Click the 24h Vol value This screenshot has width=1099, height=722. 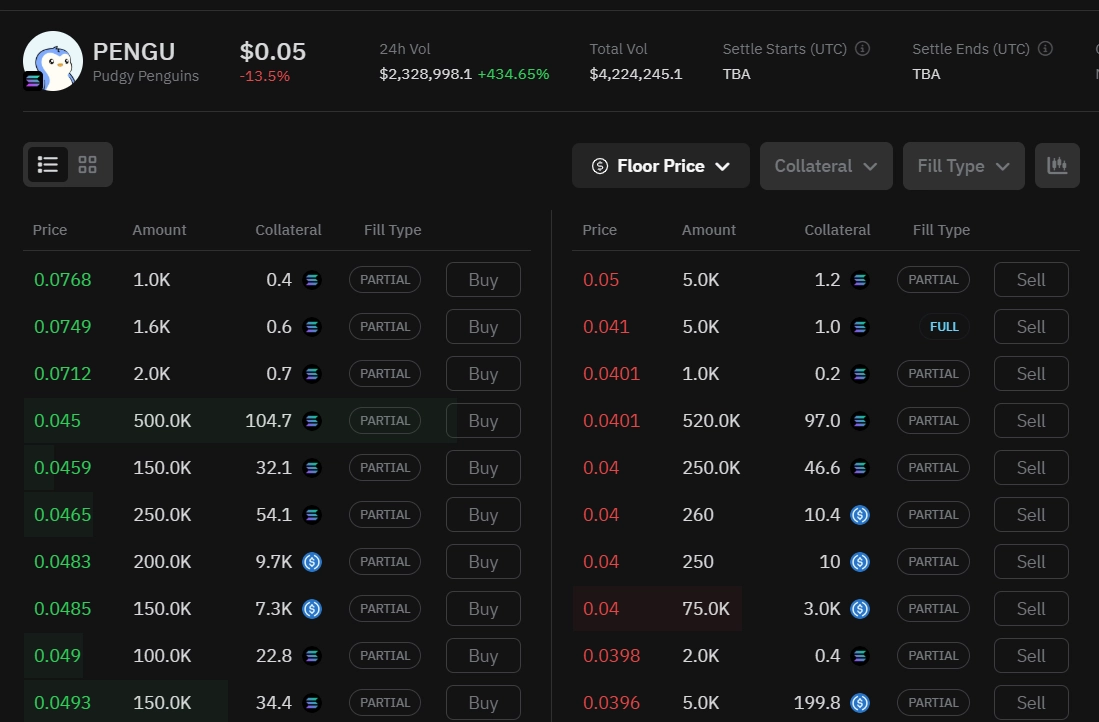pos(425,73)
